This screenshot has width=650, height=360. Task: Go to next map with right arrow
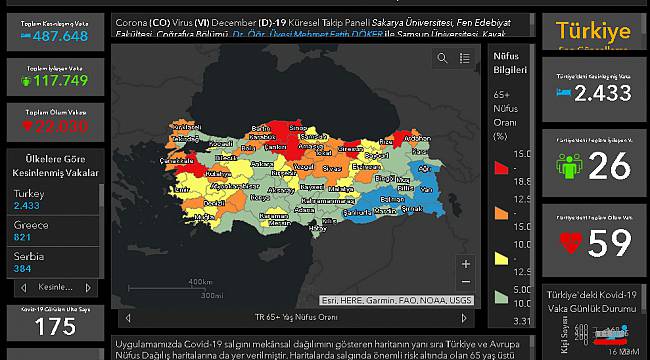point(464,318)
